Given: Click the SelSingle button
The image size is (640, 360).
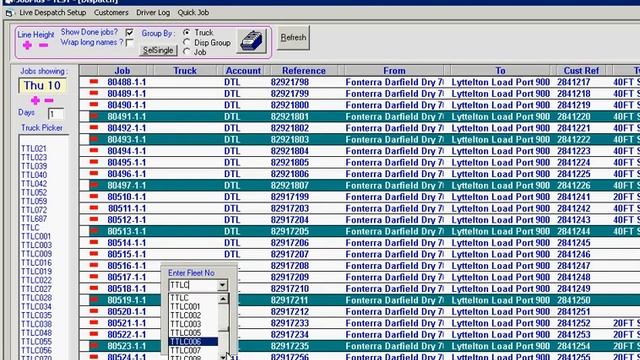Looking at the screenshot, I should point(158,50).
